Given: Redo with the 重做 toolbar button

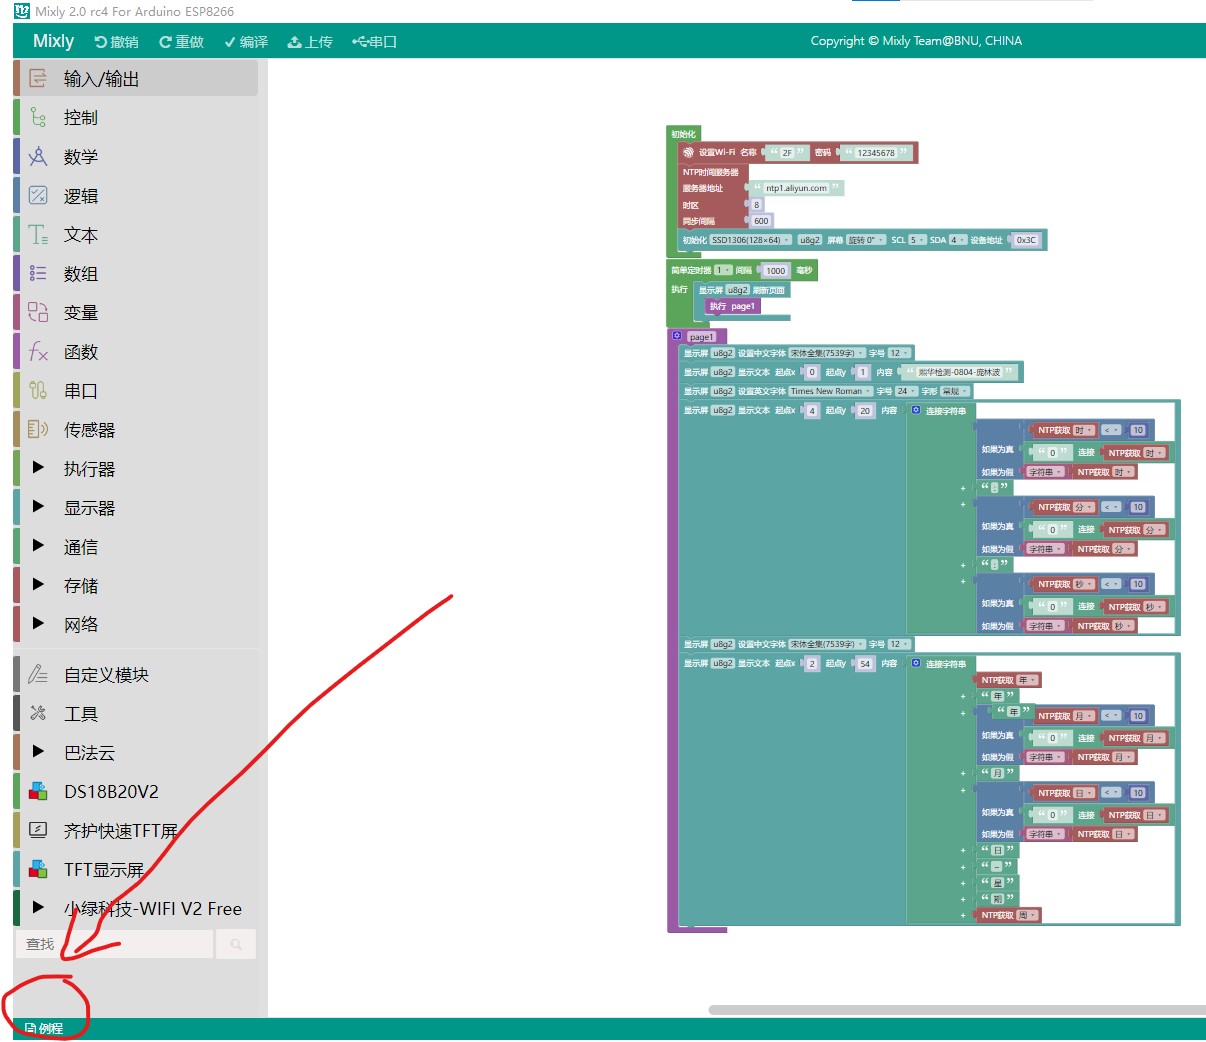Looking at the screenshot, I should click(181, 42).
